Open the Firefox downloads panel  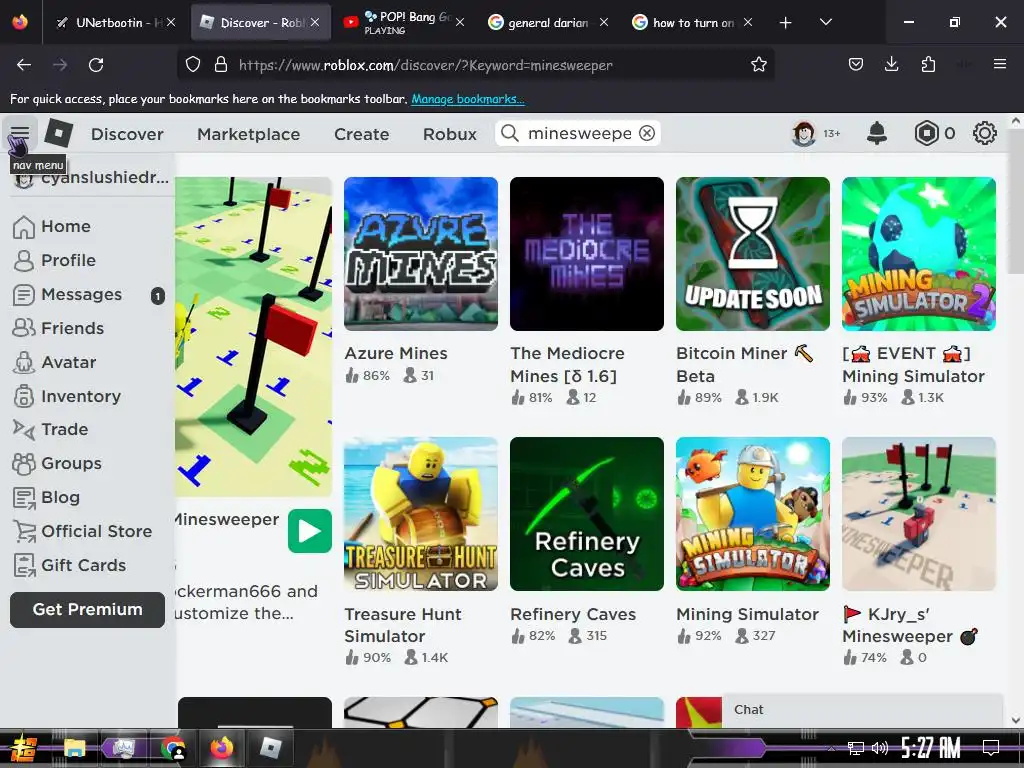[891, 64]
